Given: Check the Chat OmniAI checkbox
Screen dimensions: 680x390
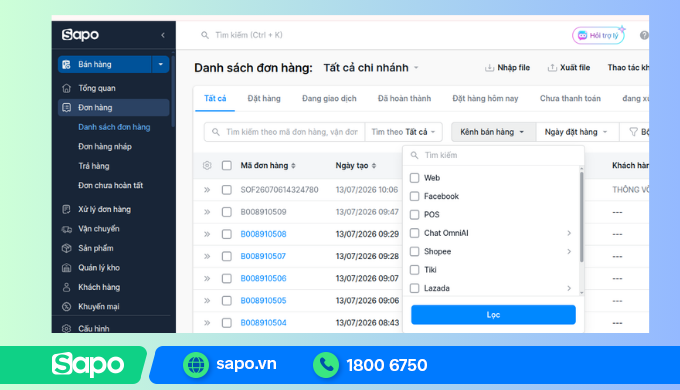Looking at the screenshot, I should (x=415, y=233).
